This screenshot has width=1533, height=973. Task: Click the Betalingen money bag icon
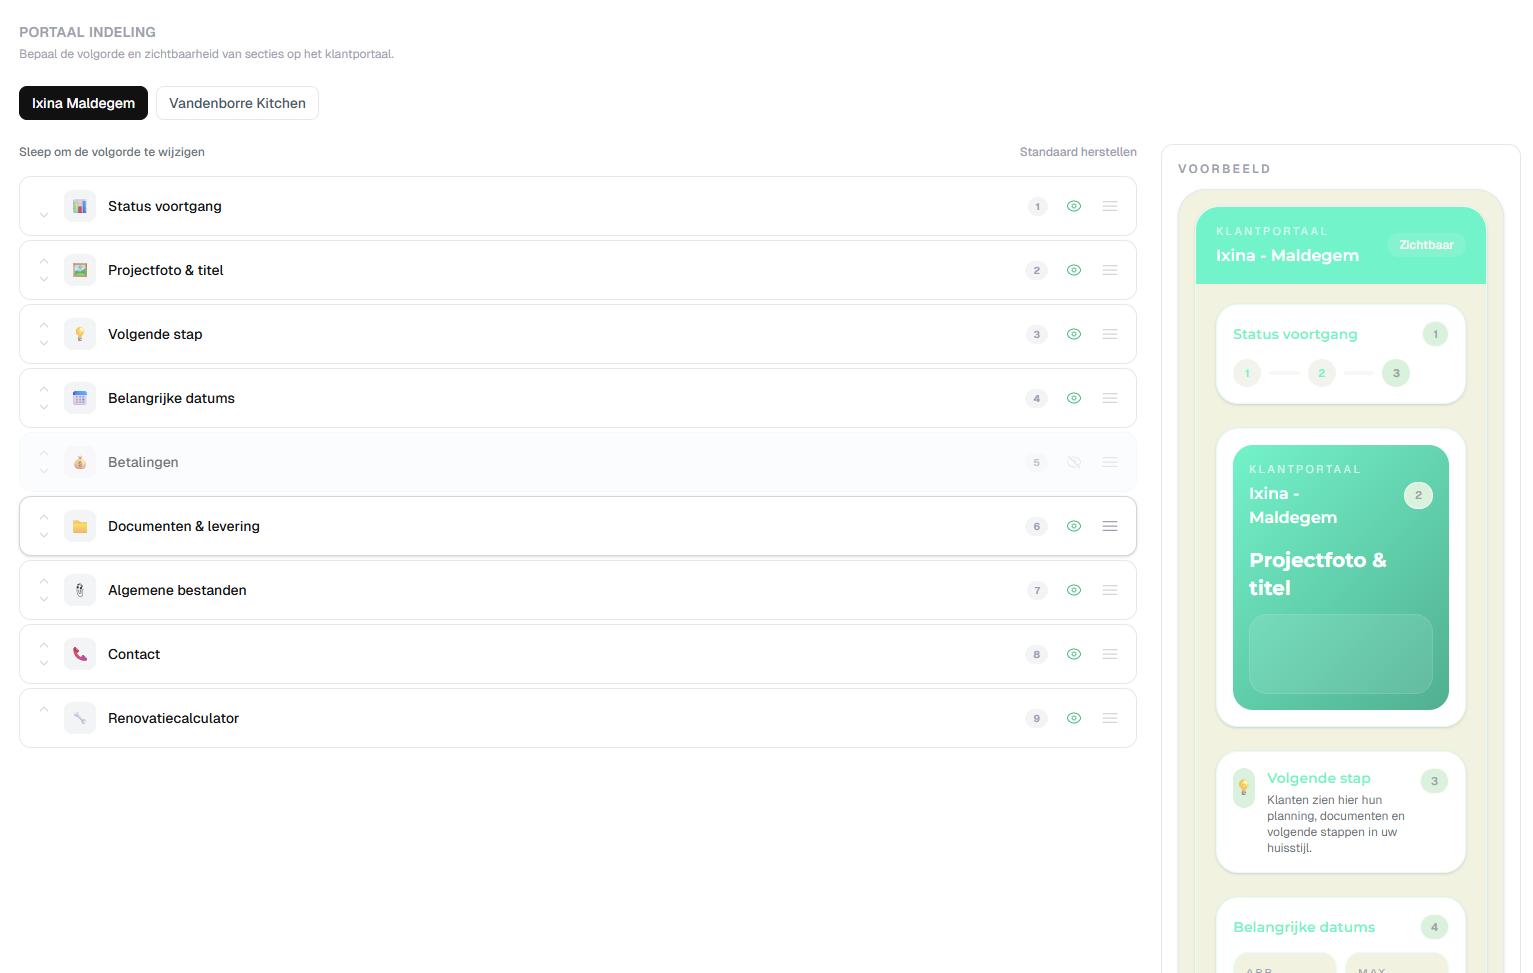(x=80, y=462)
